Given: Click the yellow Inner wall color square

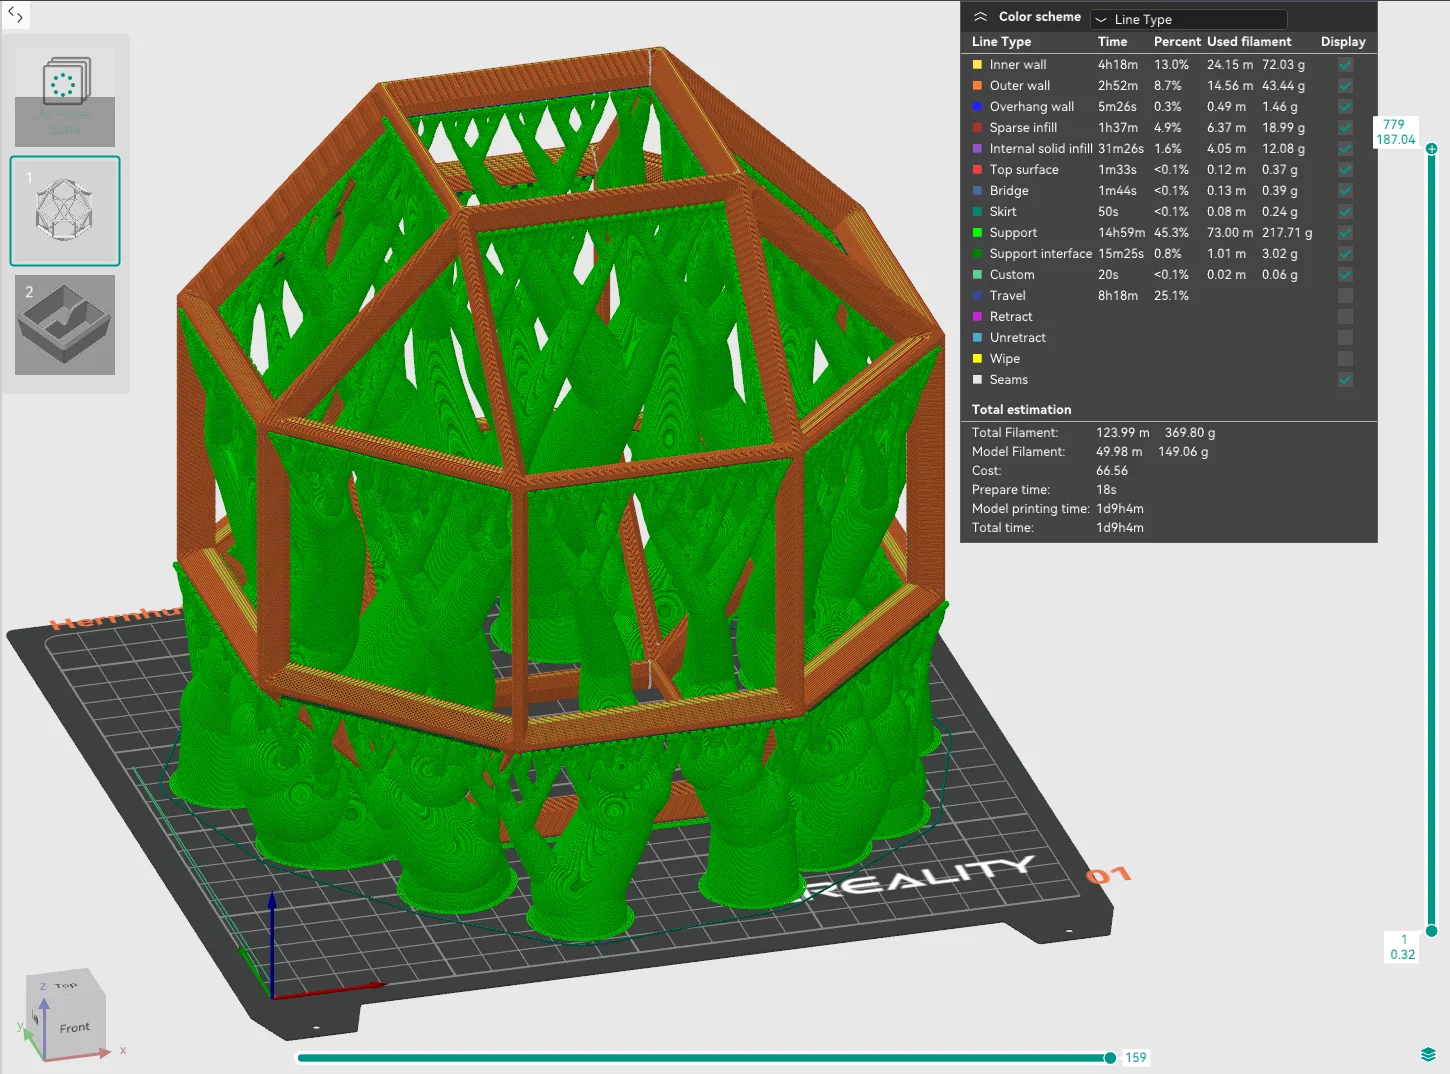Looking at the screenshot, I should [977, 65].
